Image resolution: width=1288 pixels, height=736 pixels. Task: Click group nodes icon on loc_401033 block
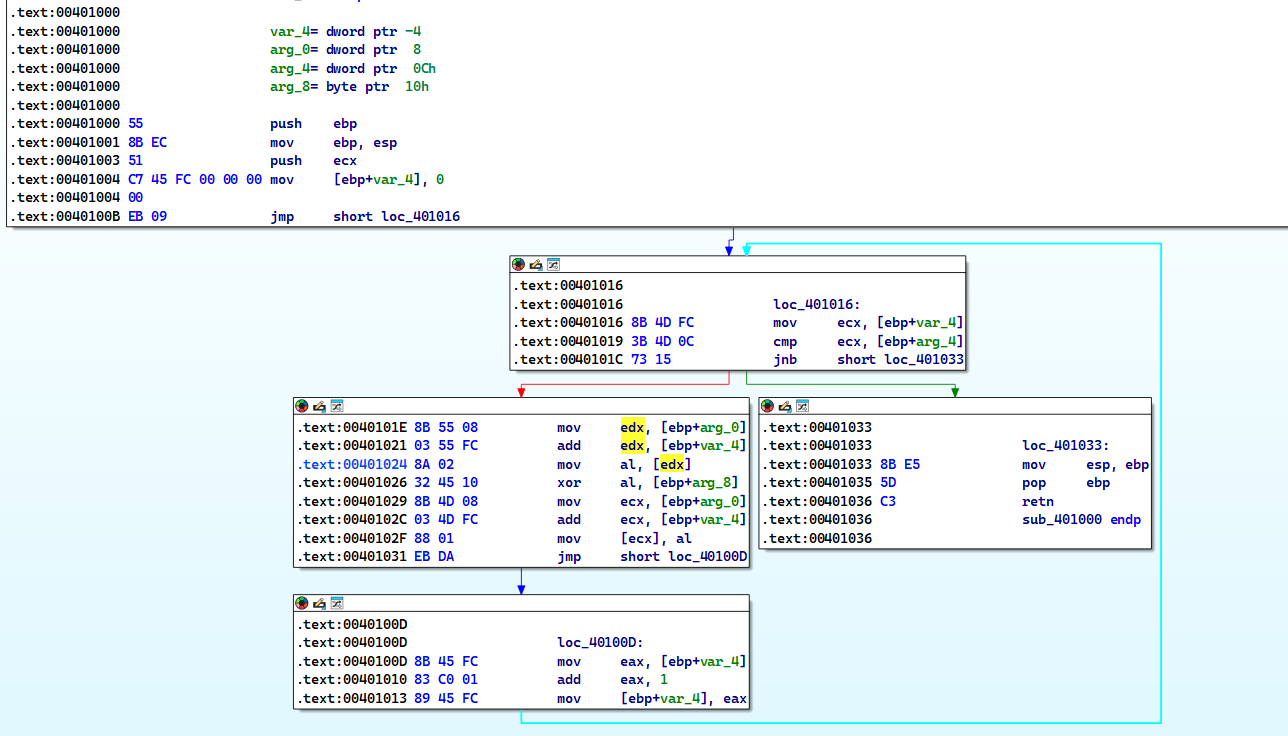click(x=802, y=406)
